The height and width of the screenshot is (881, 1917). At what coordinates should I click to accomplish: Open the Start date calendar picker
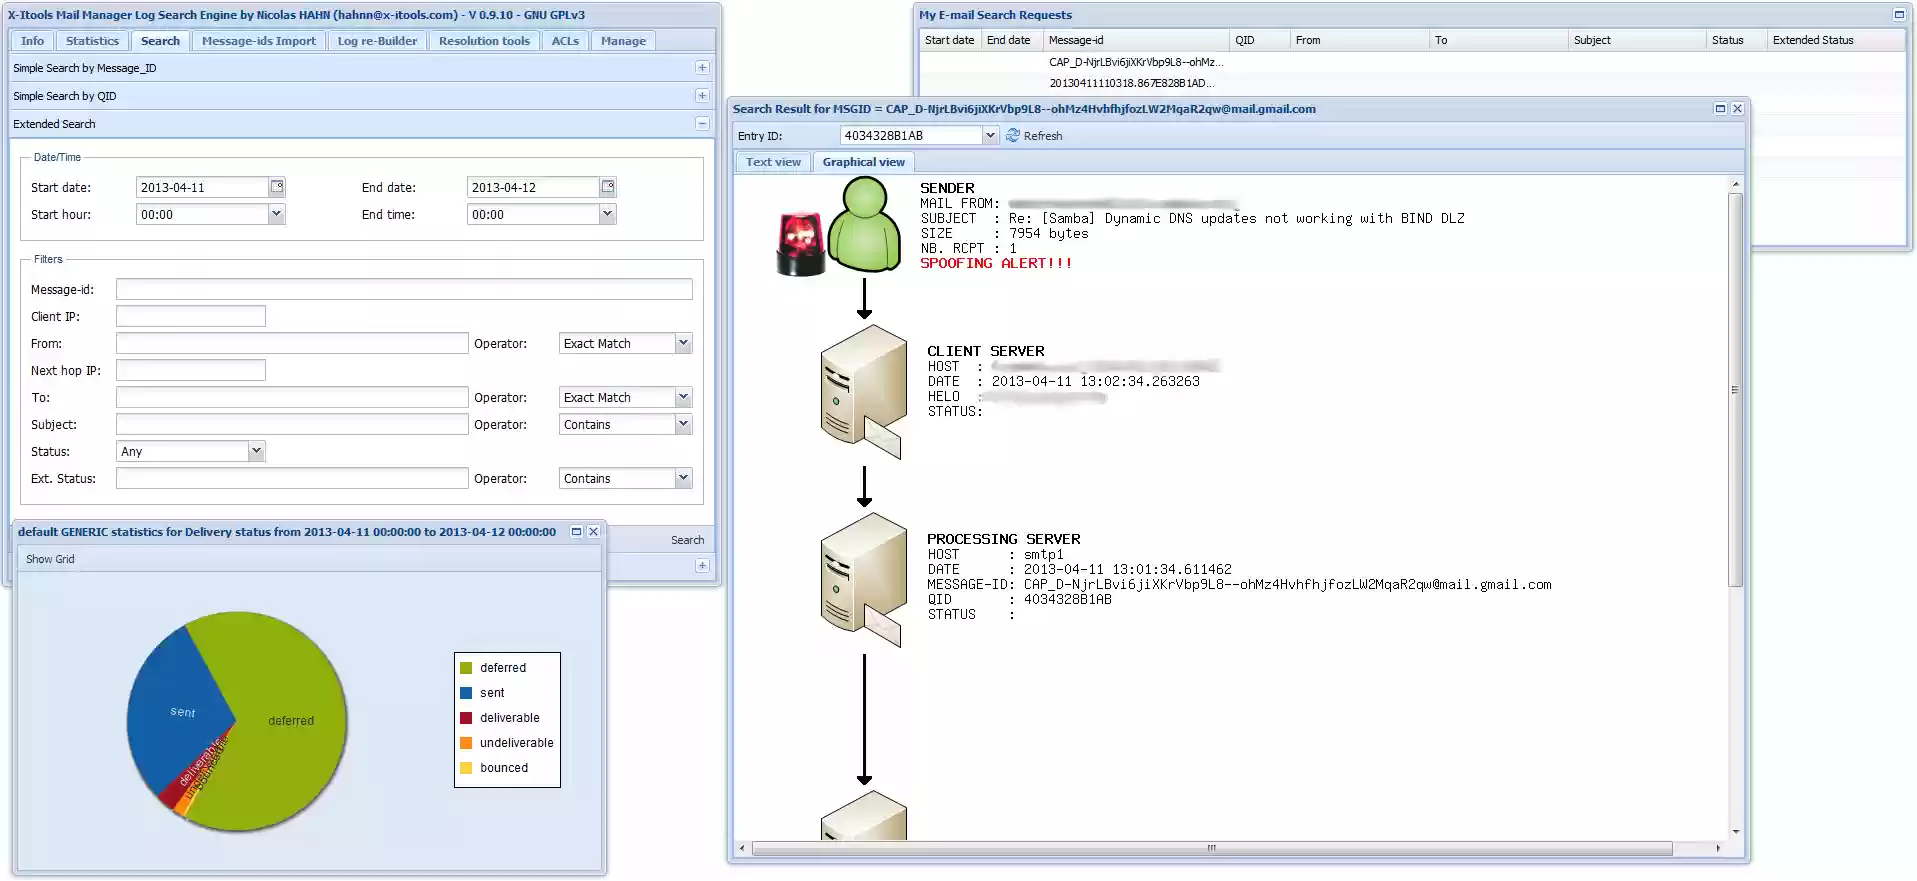[x=277, y=187]
